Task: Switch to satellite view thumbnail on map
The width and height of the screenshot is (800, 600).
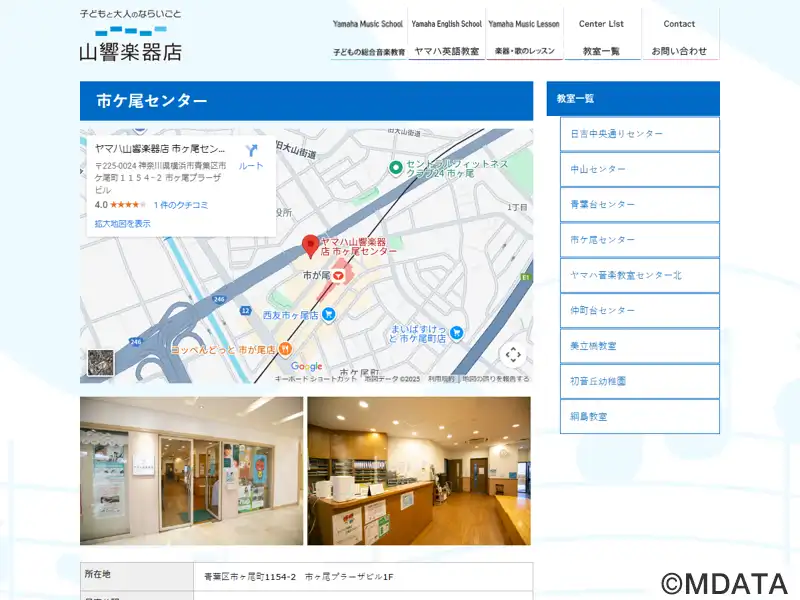Action: coord(100,363)
